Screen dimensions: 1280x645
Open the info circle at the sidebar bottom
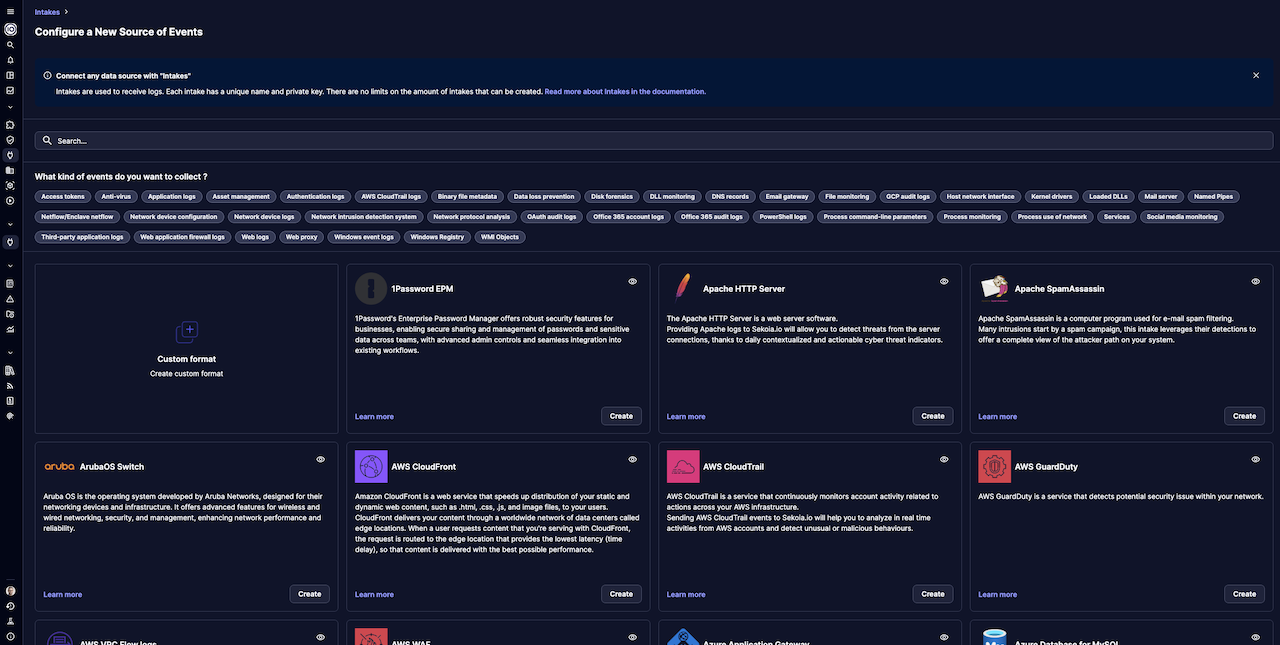[10, 636]
